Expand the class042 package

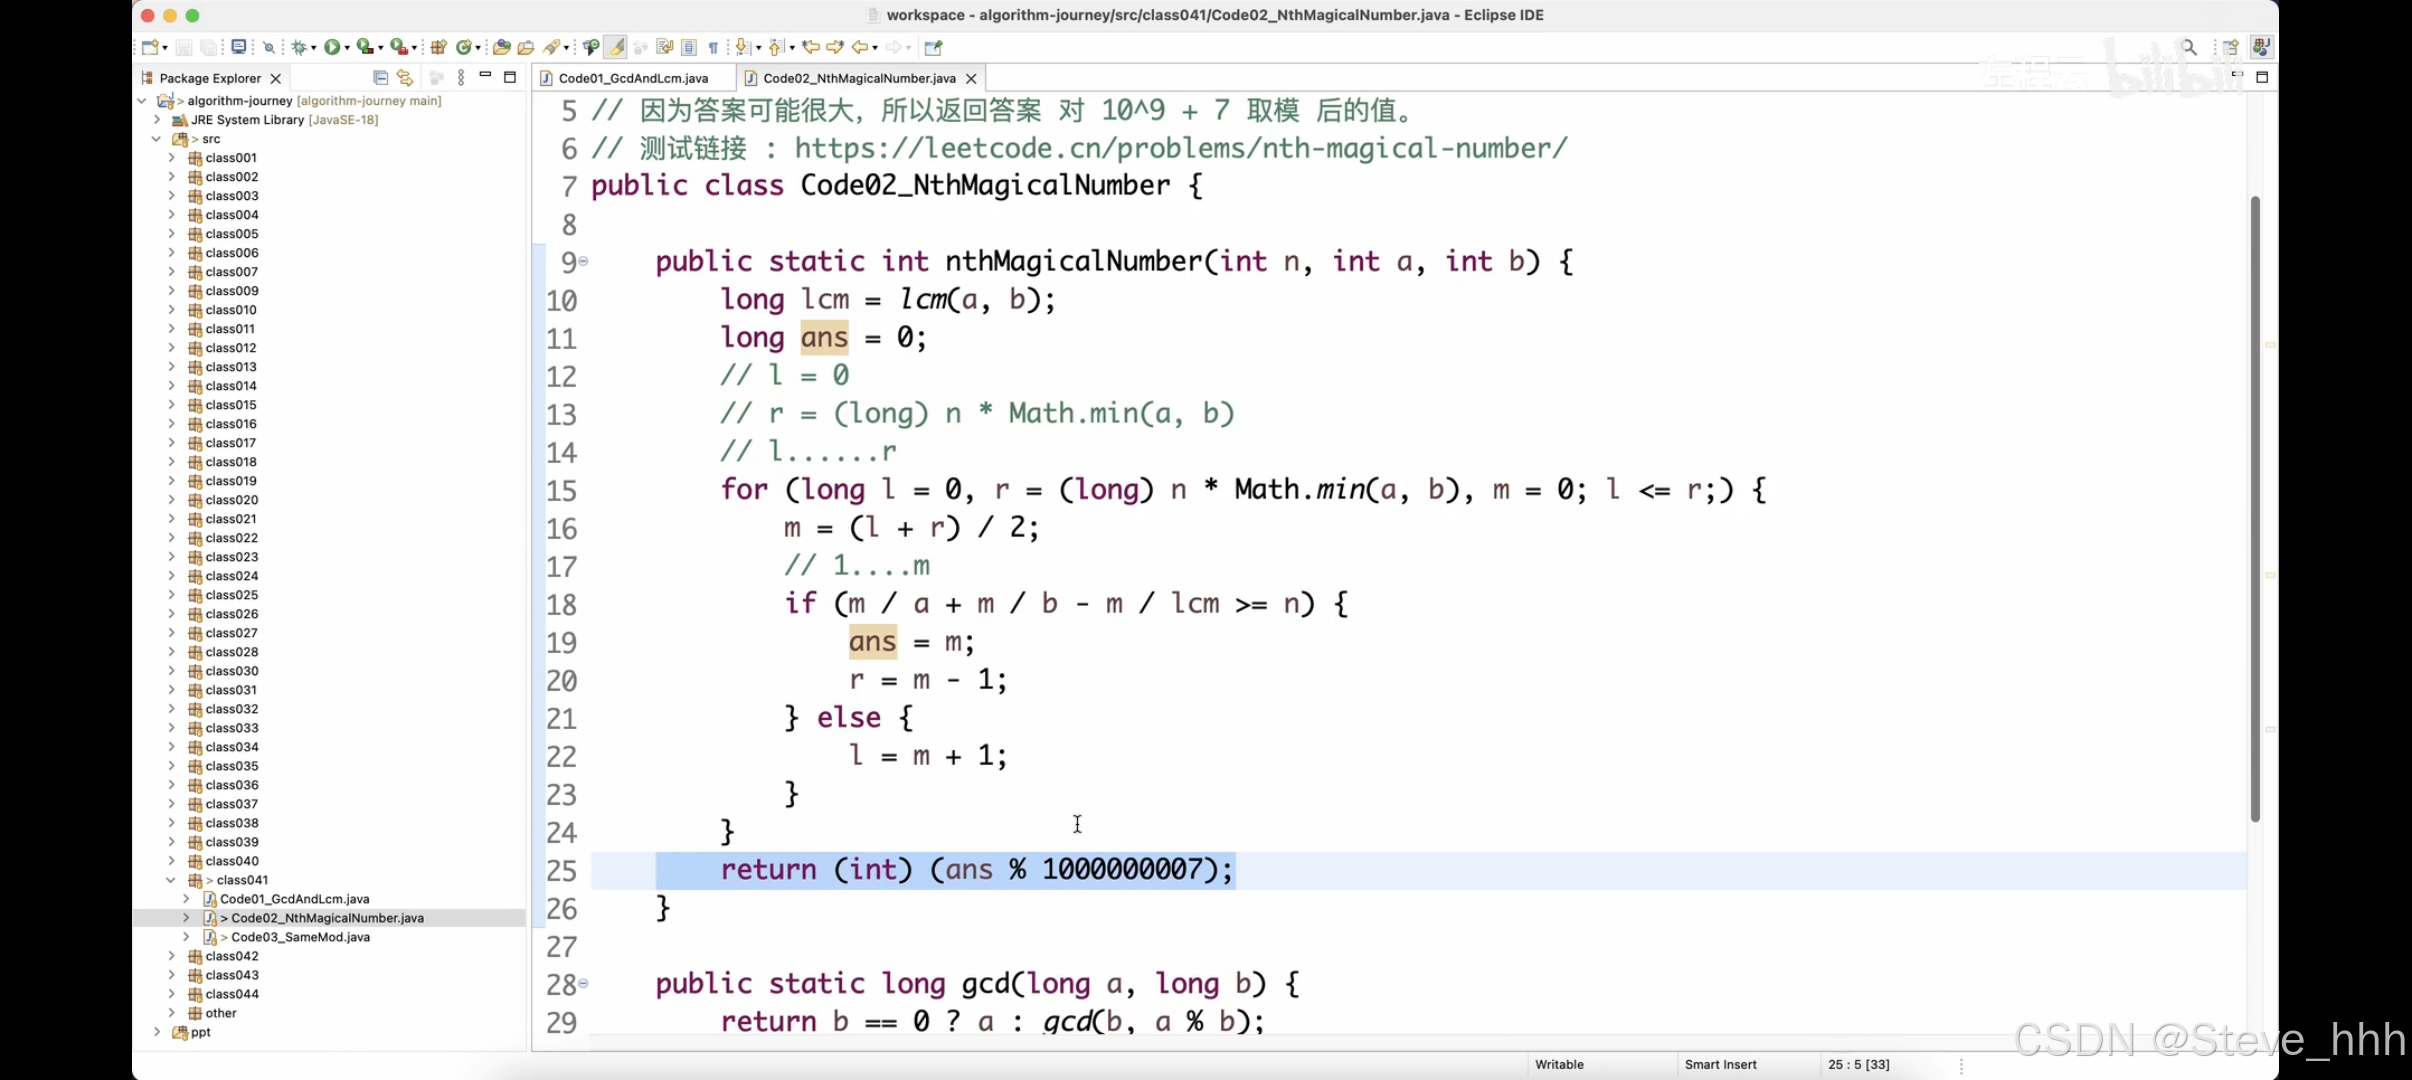(171, 956)
